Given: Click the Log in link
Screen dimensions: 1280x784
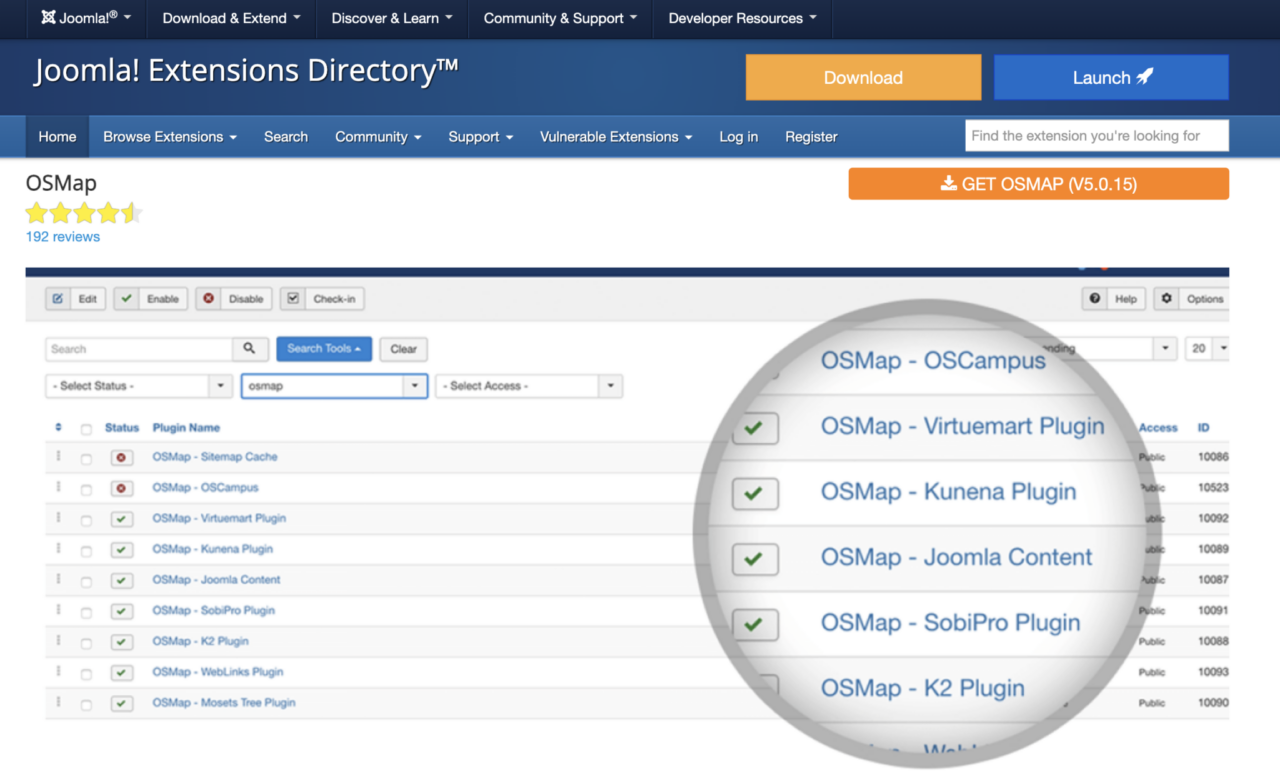Looking at the screenshot, I should [x=739, y=137].
